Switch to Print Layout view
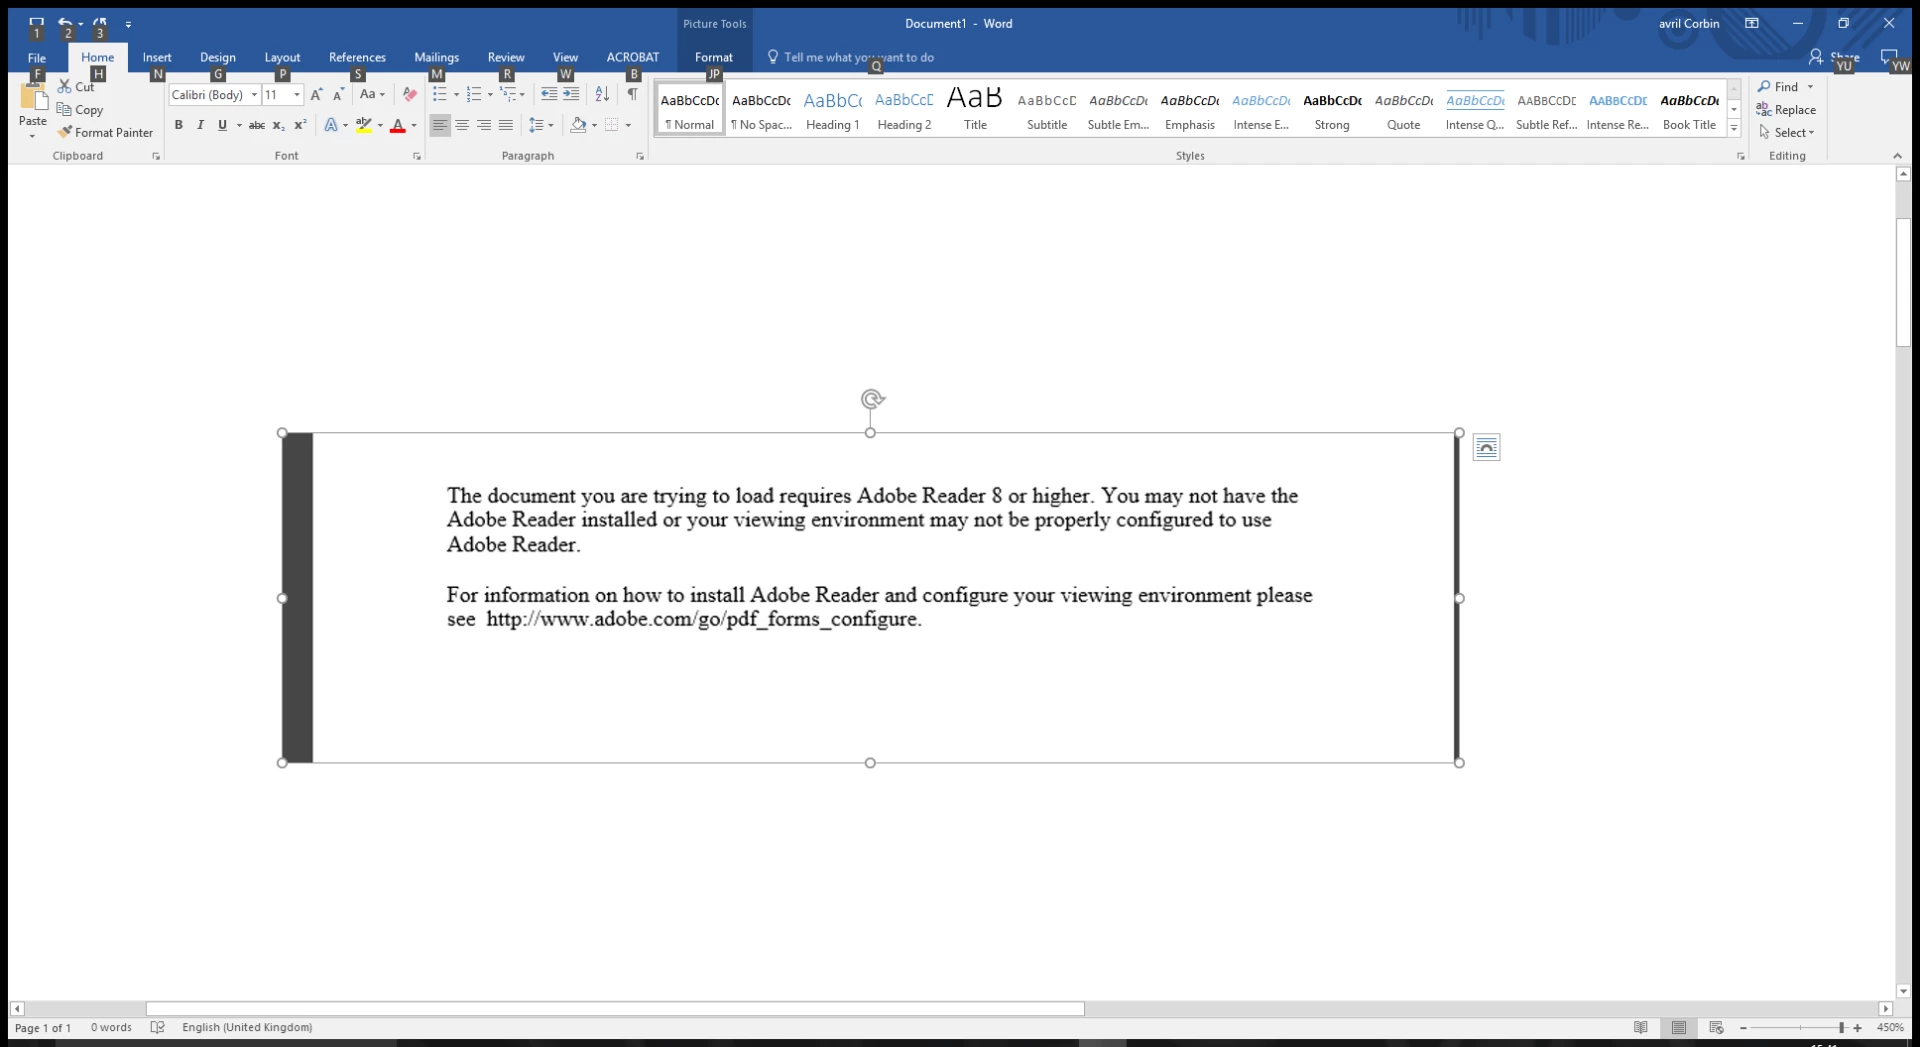 tap(1679, 1027)
